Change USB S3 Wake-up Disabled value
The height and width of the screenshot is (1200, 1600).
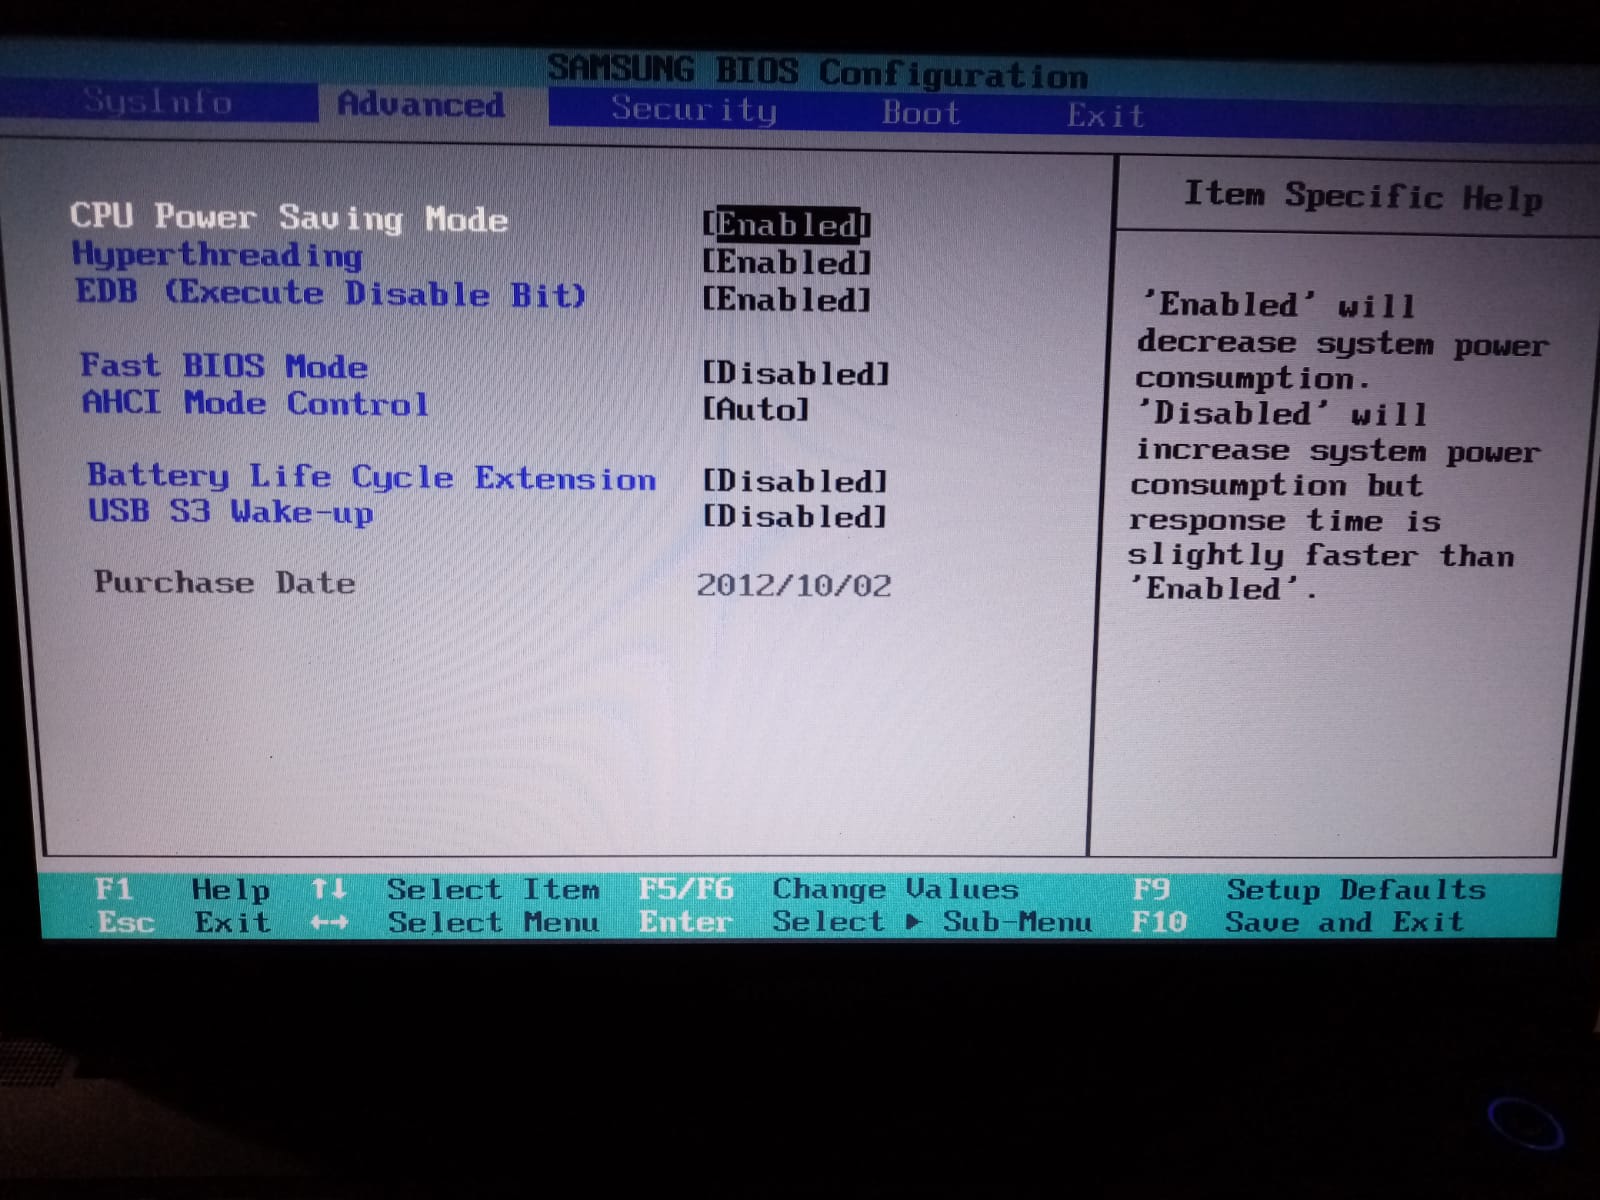tap(795, 517)
